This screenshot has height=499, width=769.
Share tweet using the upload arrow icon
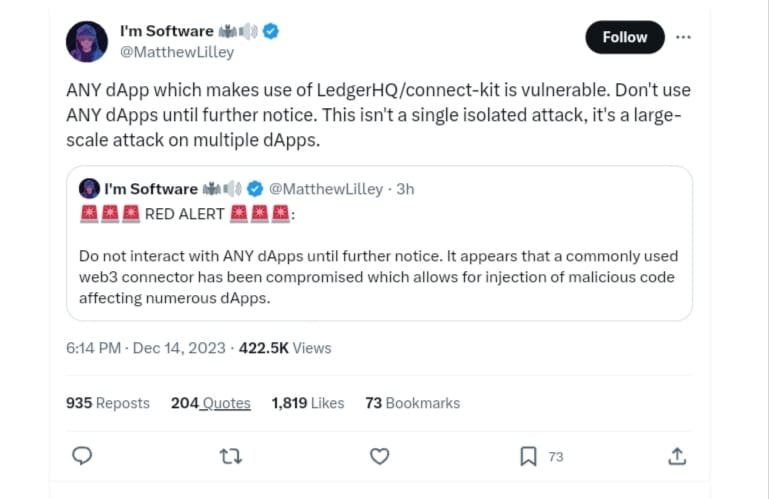[x=677, y=456]
